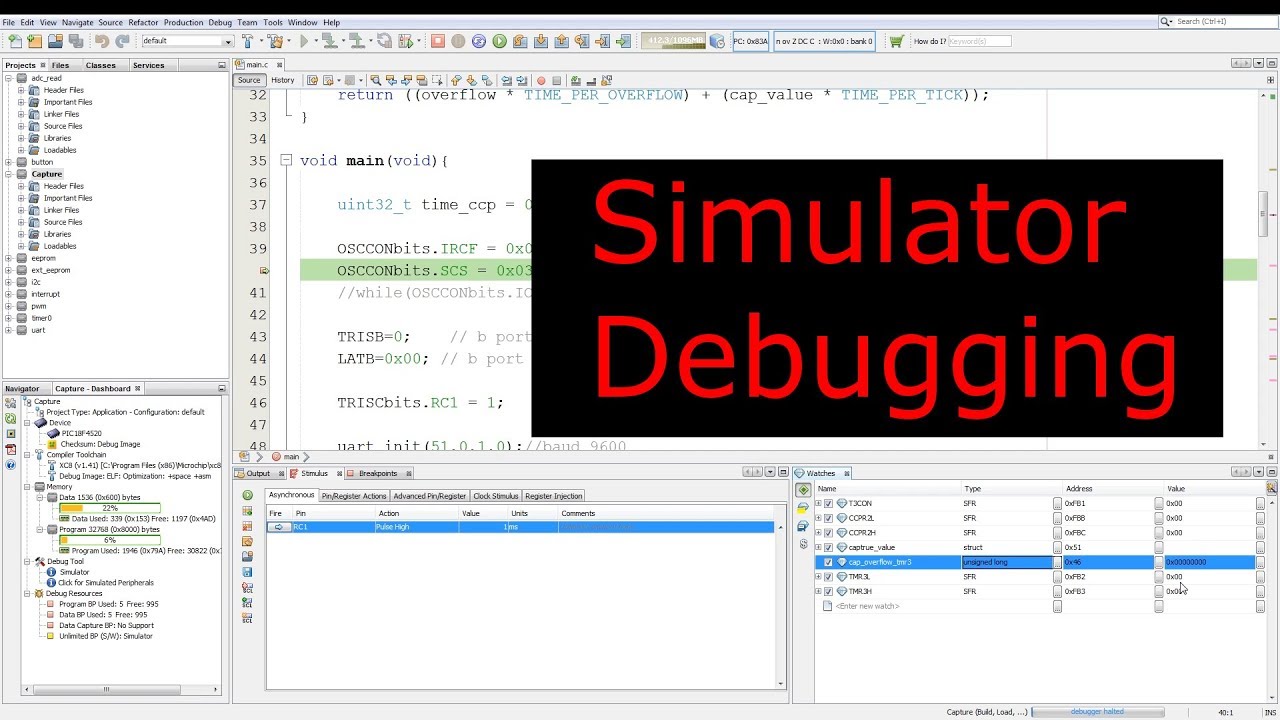Click the Redo toolbar icon
The width and height of the screenshot is (1280, 720).
[122, 41]
